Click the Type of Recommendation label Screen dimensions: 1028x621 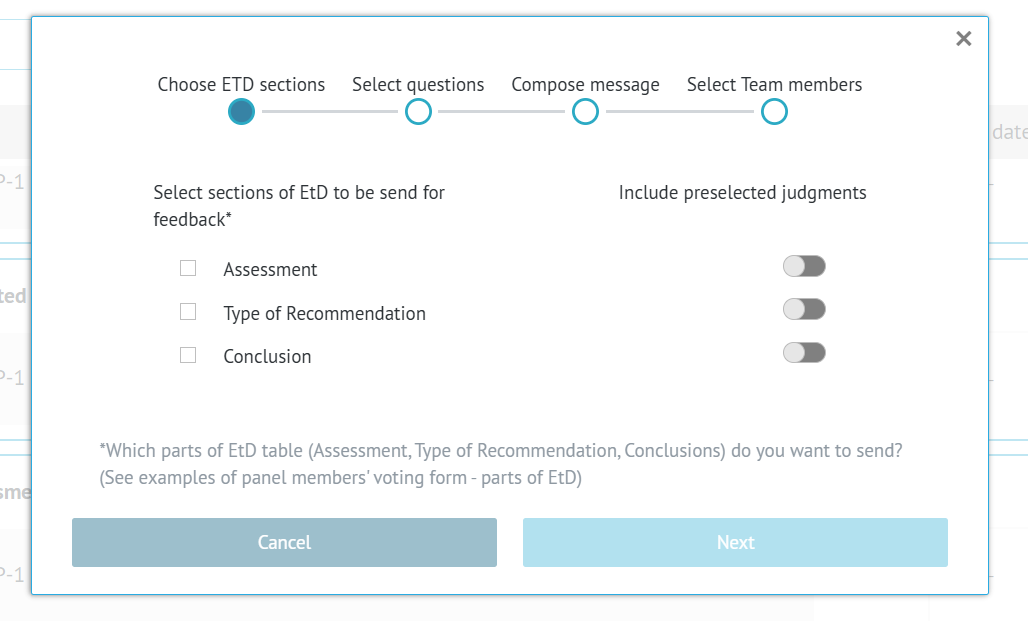(x=324, y=314)
